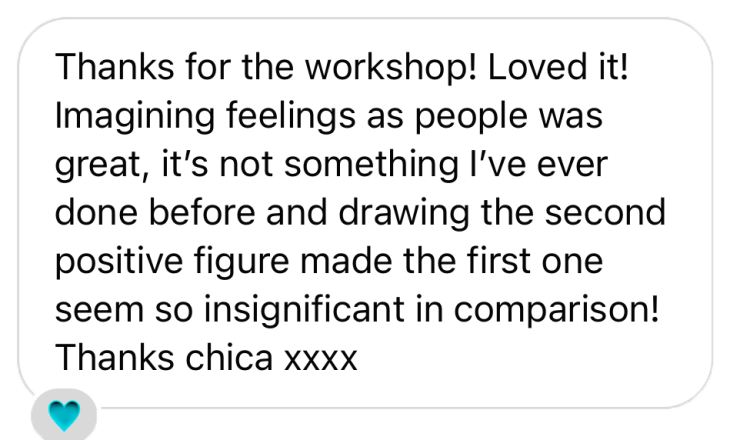Click the word "great," on the third line

(101, 164)
